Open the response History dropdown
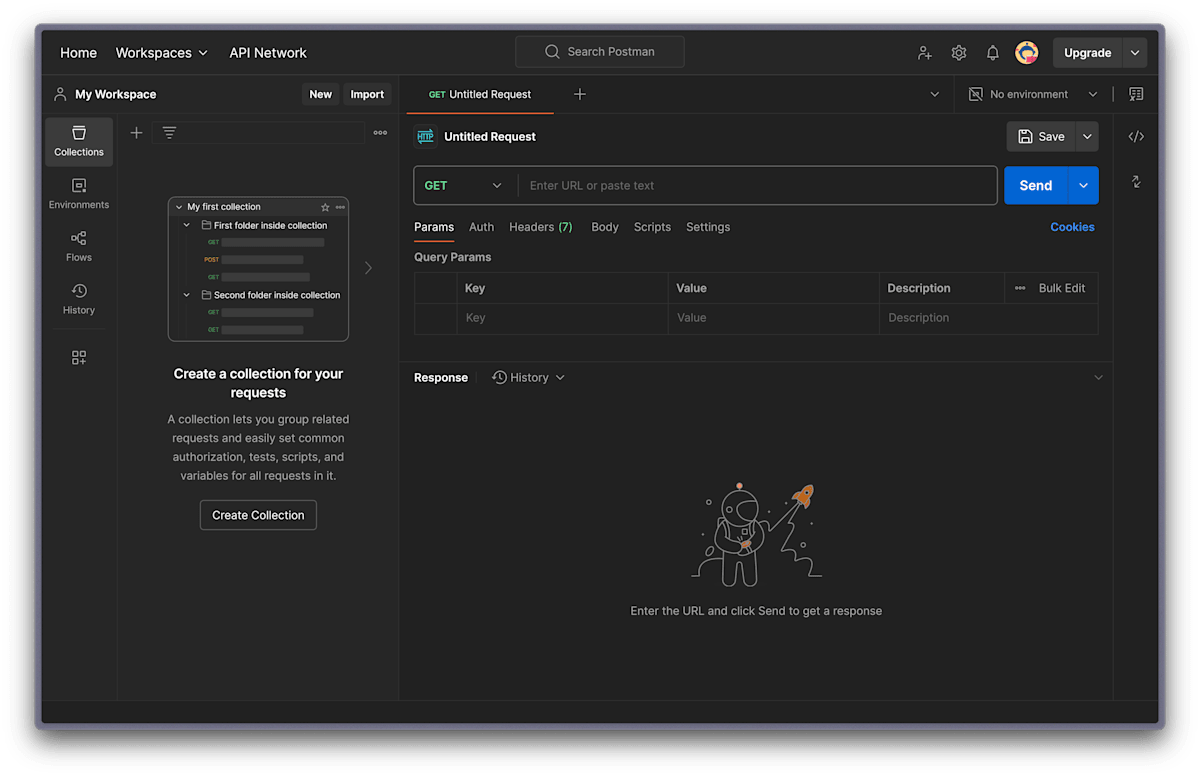1200x776 pixels. point(529,378)
